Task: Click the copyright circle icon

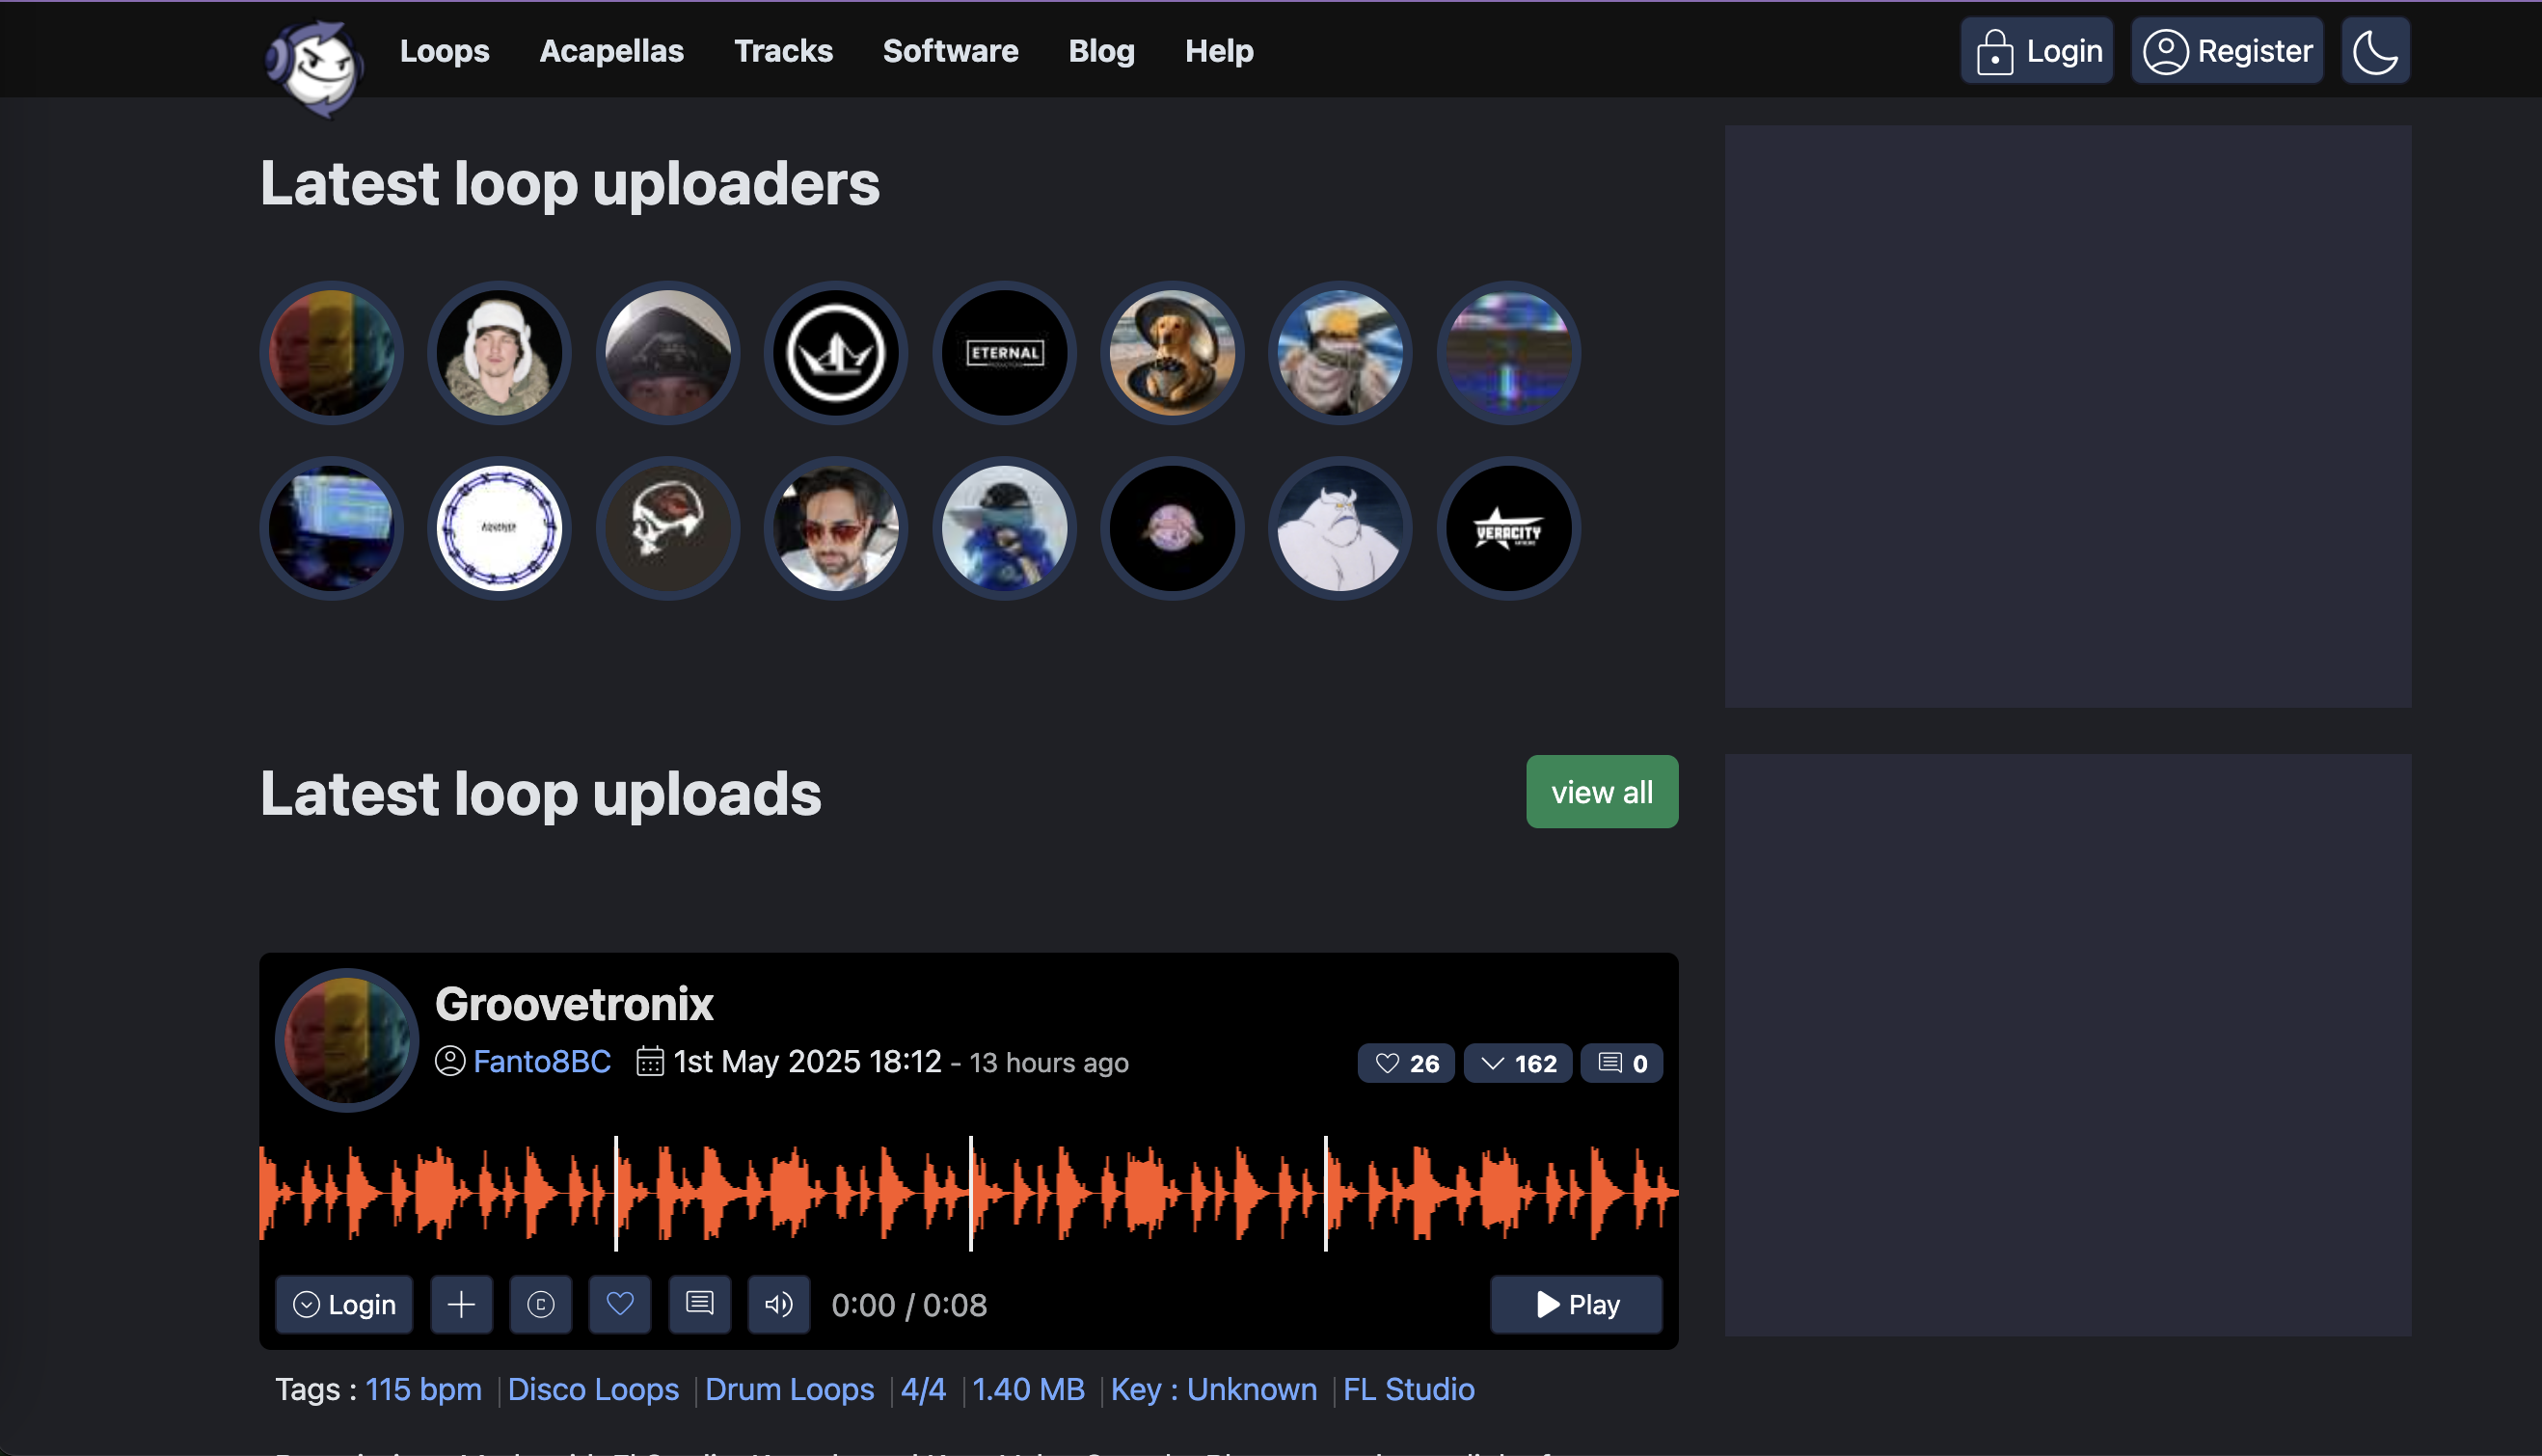Action: pos(540,1304)
